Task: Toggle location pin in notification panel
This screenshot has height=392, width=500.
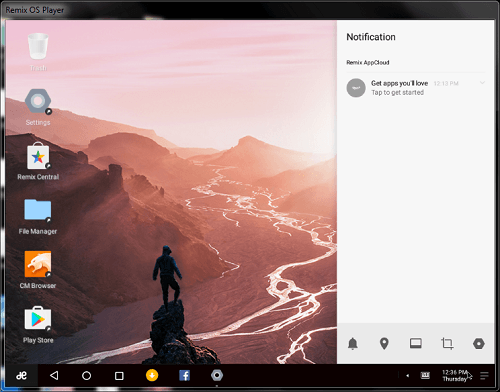Action: coord(384,343)
